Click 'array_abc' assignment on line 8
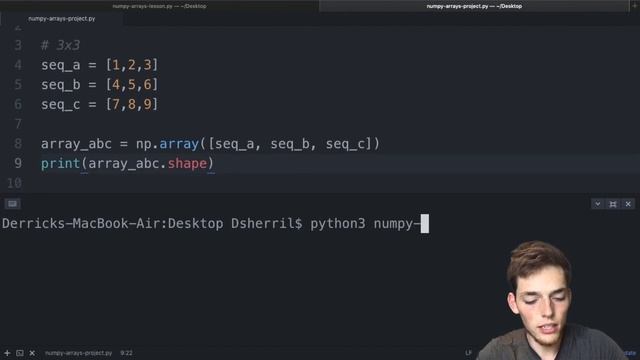This screenshot has width=640, height=360. pyautogui.click(x=76, y=144)
